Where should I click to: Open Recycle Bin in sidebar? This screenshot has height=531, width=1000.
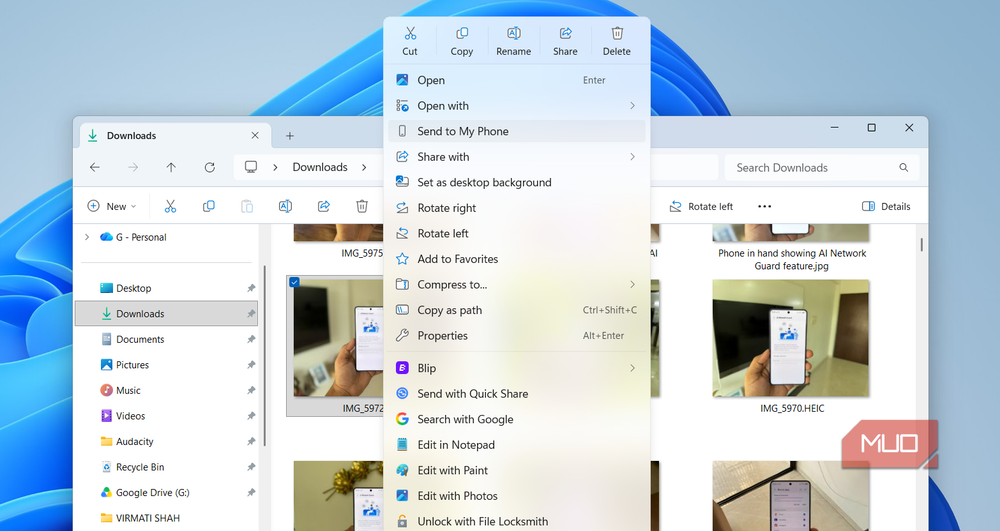[x=166, y=467]
